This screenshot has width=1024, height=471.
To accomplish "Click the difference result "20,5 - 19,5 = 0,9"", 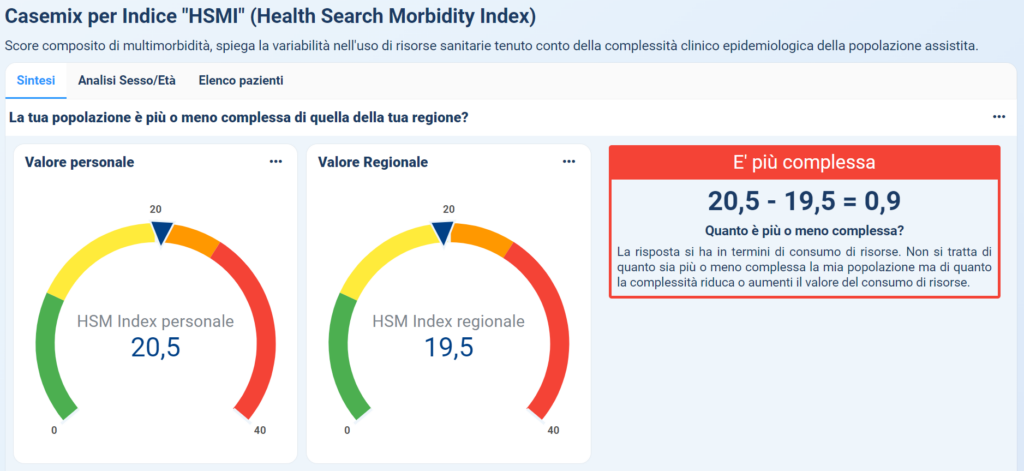I will click(x=804, y=200).
